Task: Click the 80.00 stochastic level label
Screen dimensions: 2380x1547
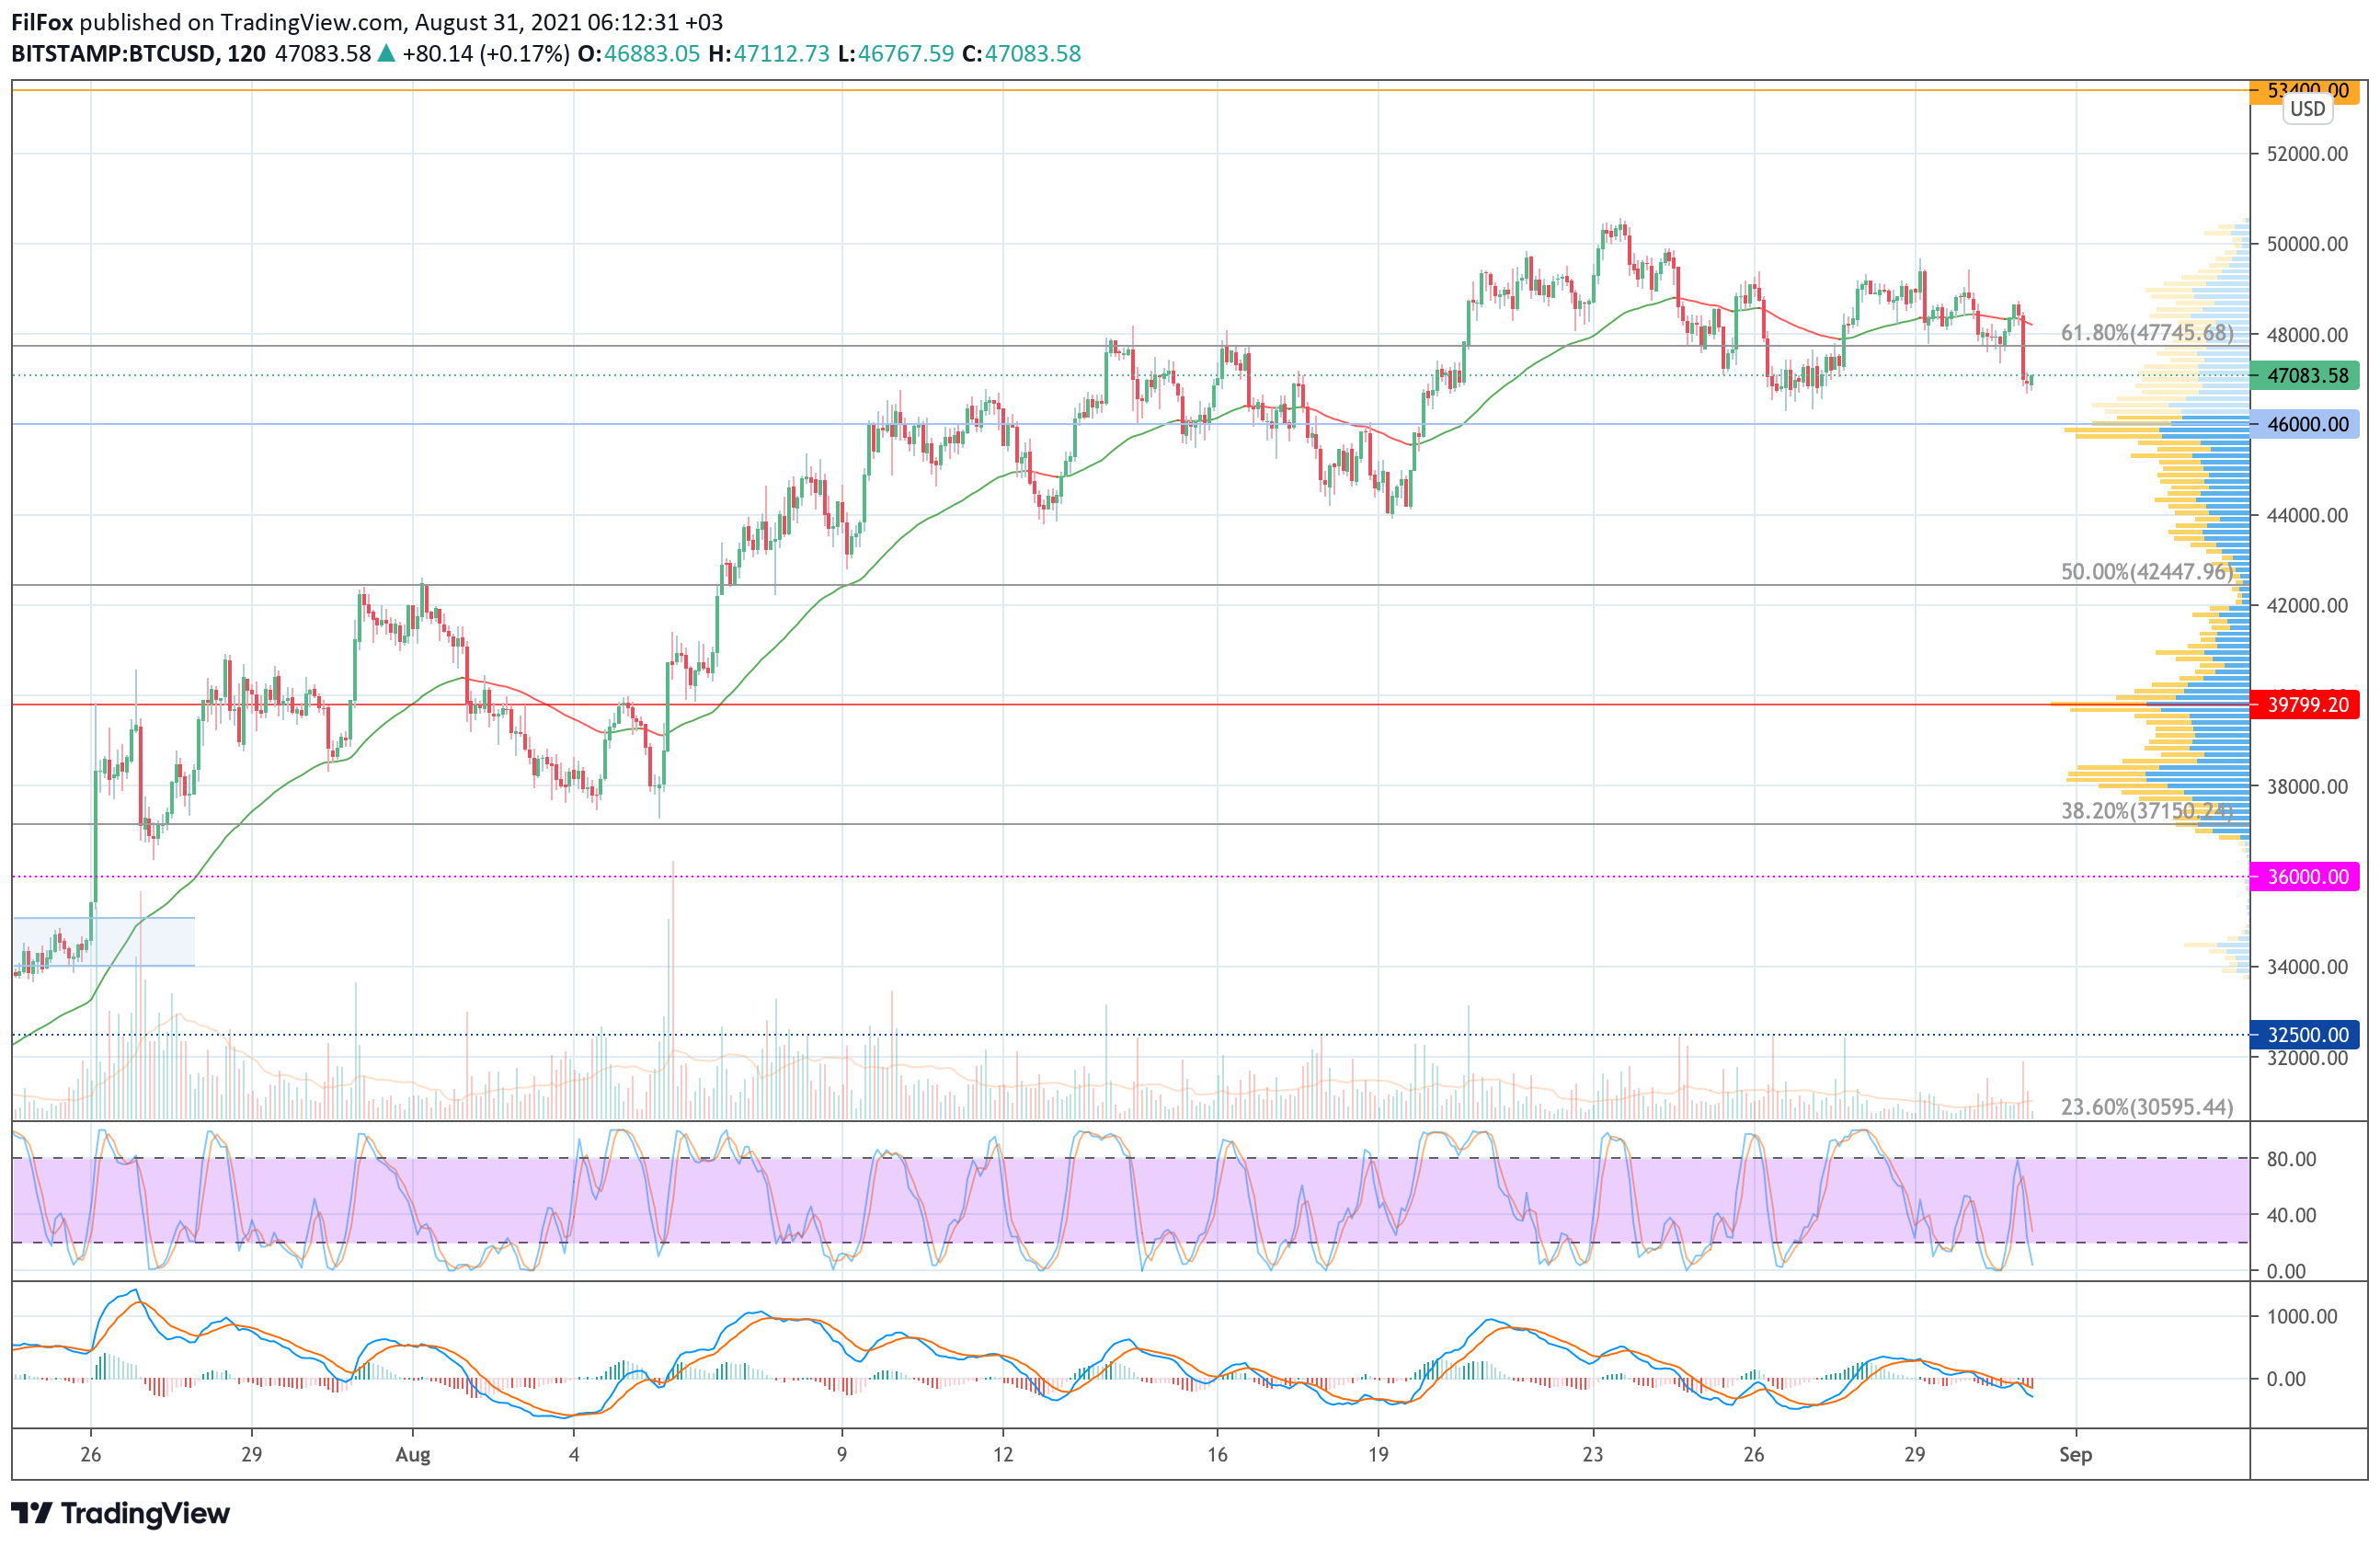Action: [2291, 1159]
